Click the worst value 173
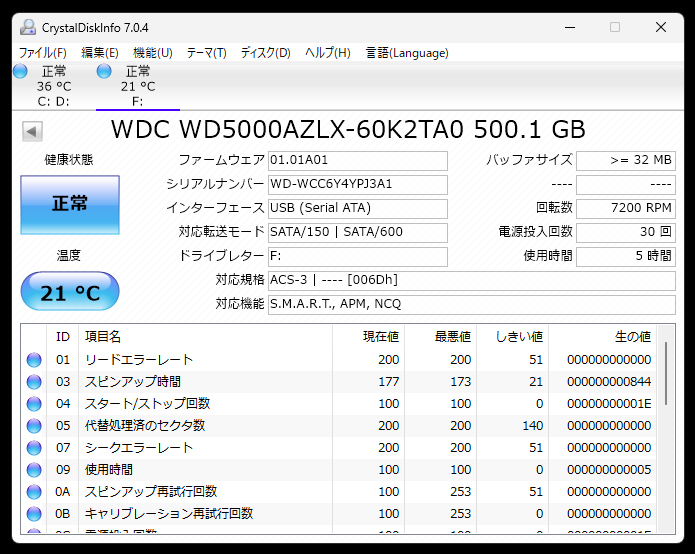The image size is (695, 554). pos(461,382)
